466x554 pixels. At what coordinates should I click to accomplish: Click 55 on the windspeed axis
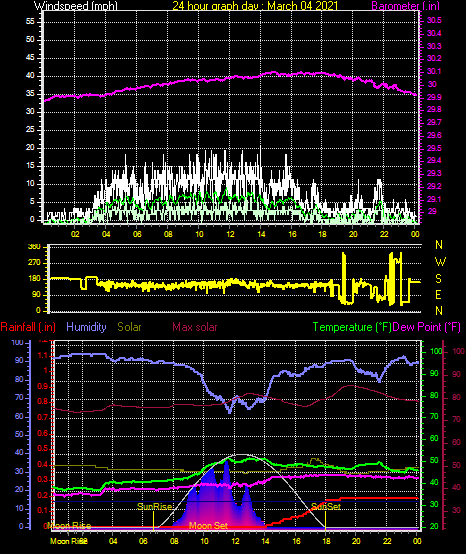click(x=30, y=22)
